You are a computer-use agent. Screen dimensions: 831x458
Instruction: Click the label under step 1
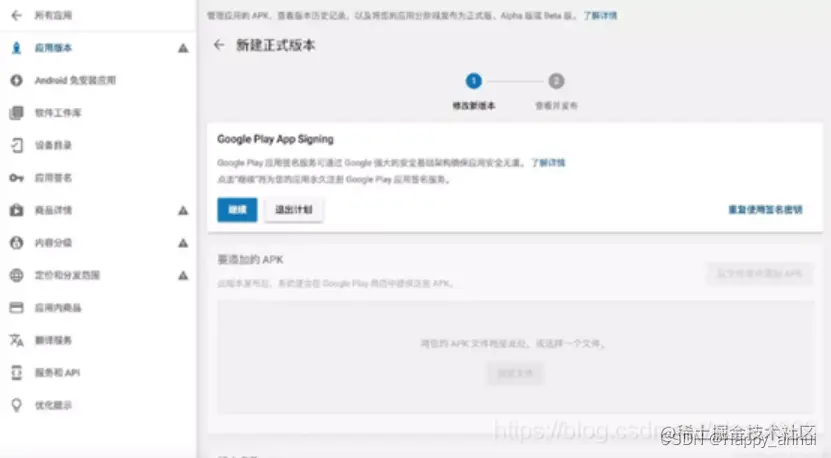[x=474, y=106]
